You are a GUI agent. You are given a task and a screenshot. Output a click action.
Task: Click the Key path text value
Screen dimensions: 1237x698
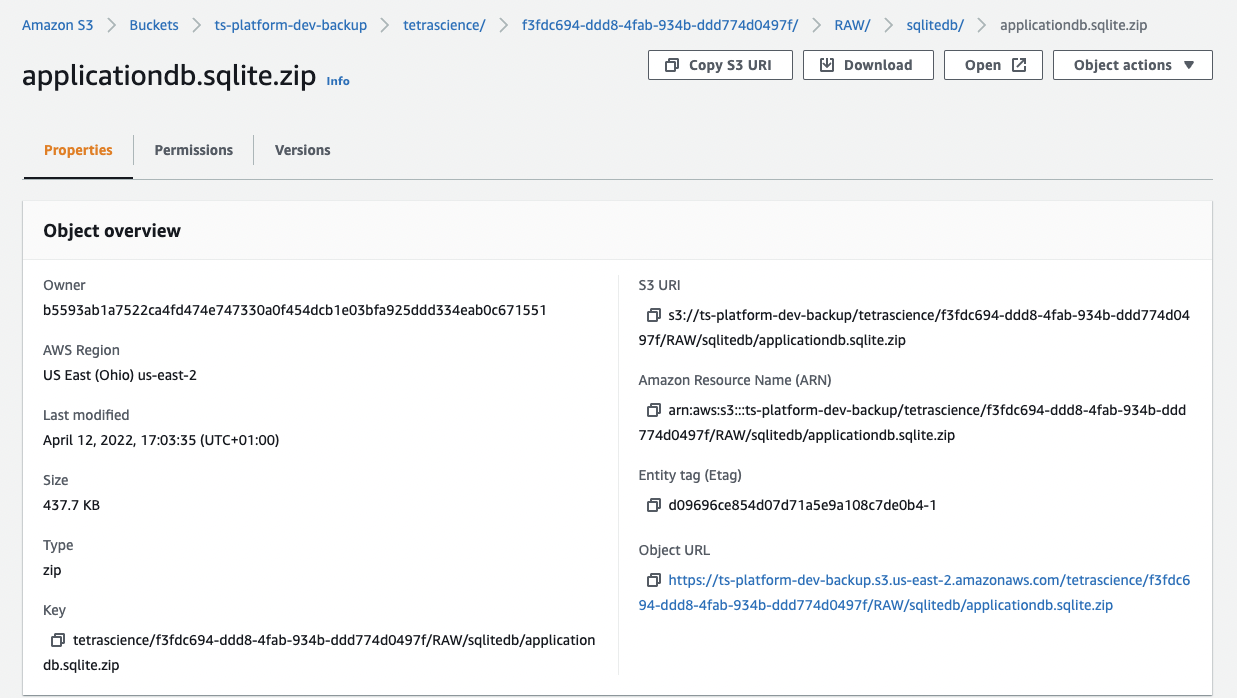pyautogui.click(x=319, y=652)
